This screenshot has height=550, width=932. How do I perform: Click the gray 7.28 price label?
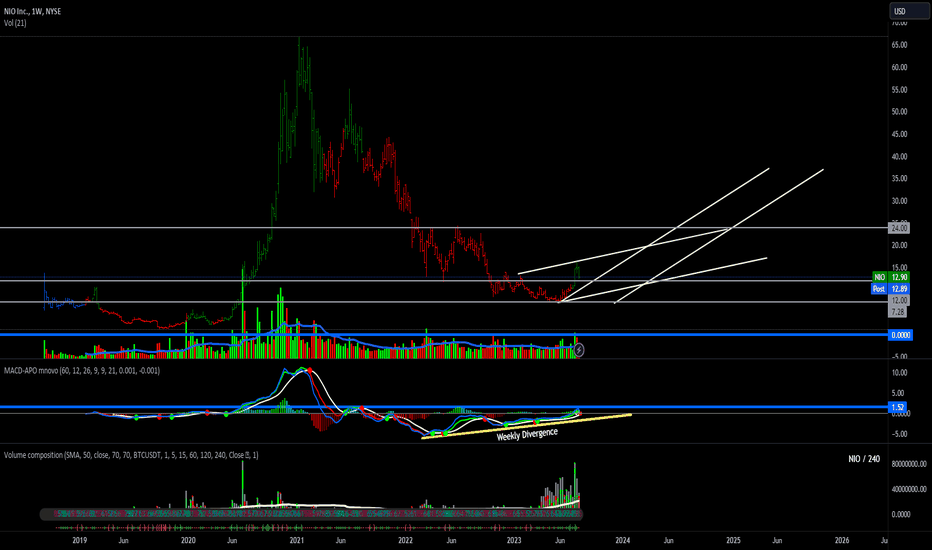[x=898, y=312]
